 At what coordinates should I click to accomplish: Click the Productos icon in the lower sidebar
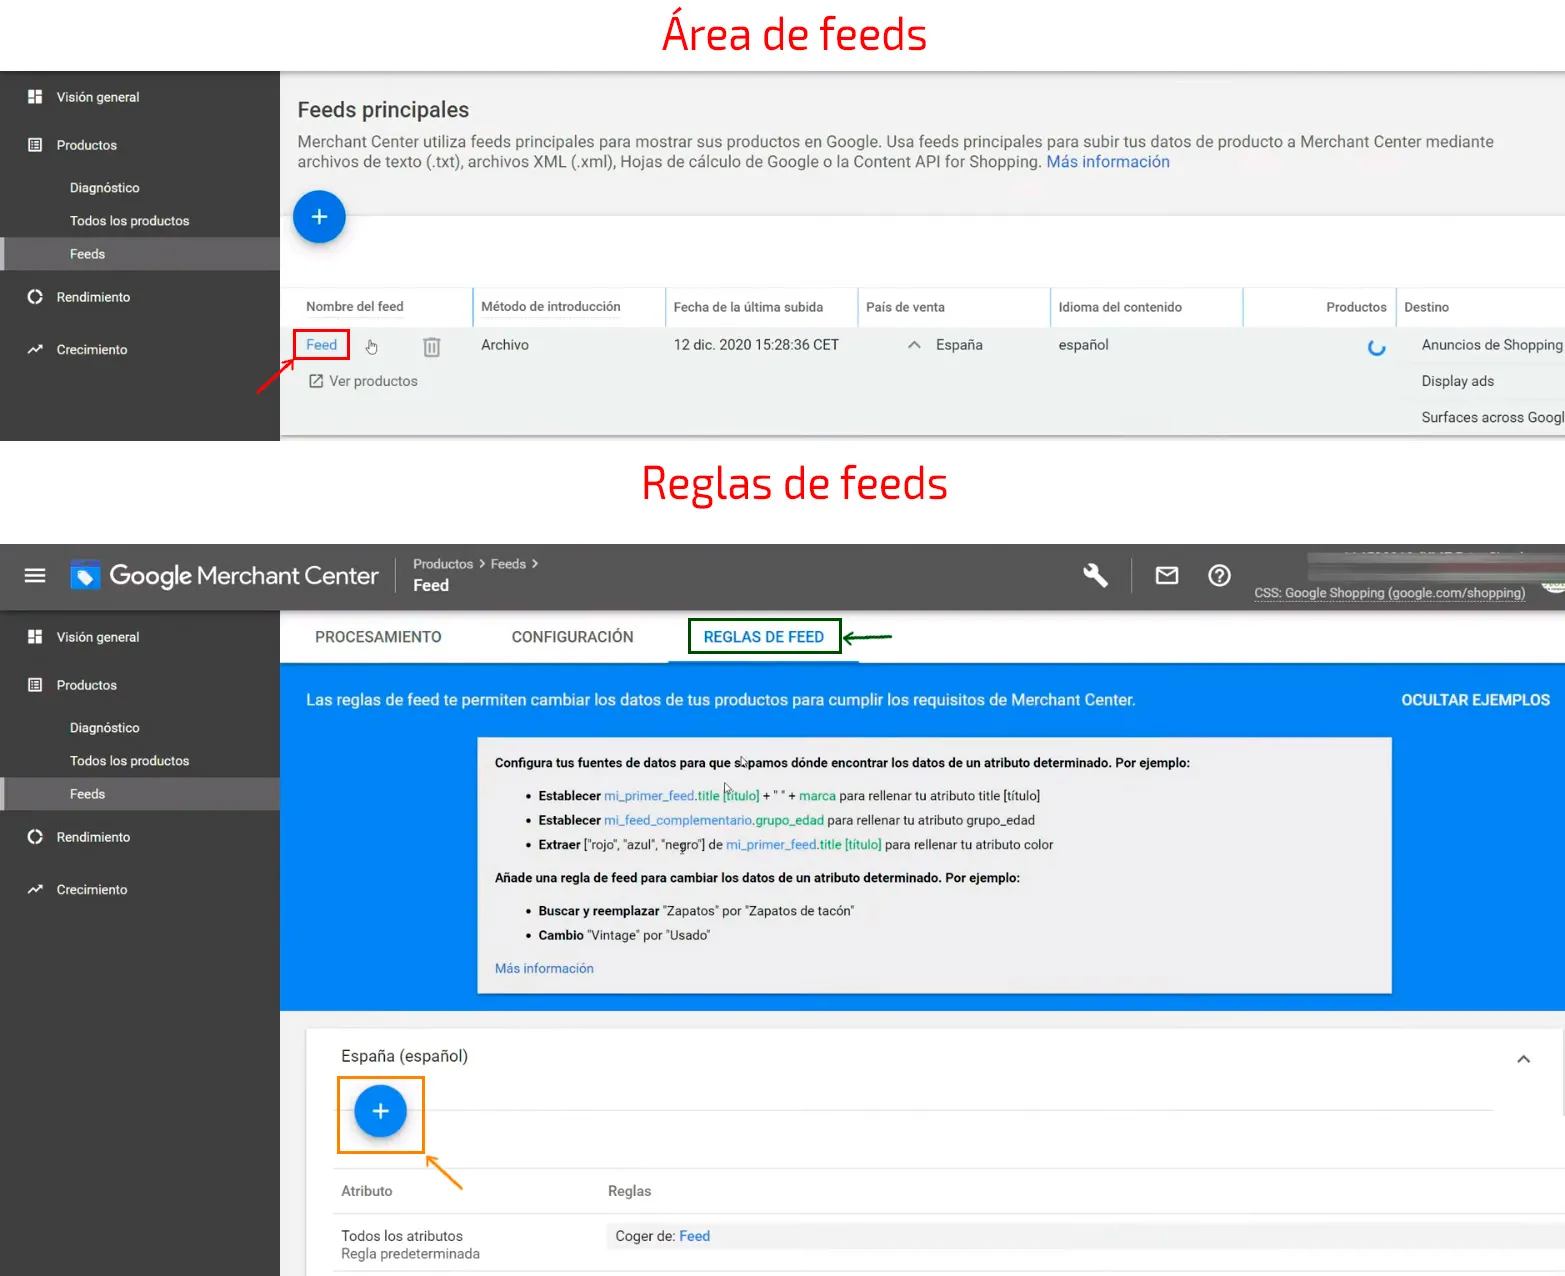coord(35,685)
